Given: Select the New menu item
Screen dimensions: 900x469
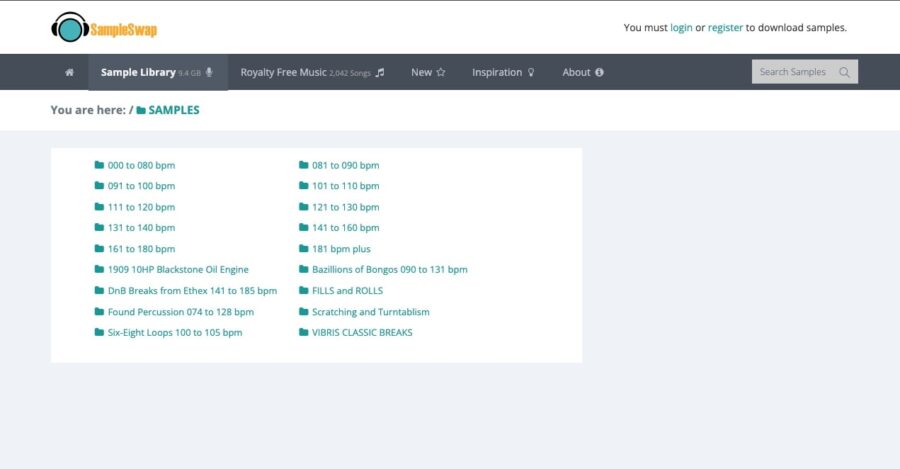Looking at the screenshot, I should click(428, 72).
